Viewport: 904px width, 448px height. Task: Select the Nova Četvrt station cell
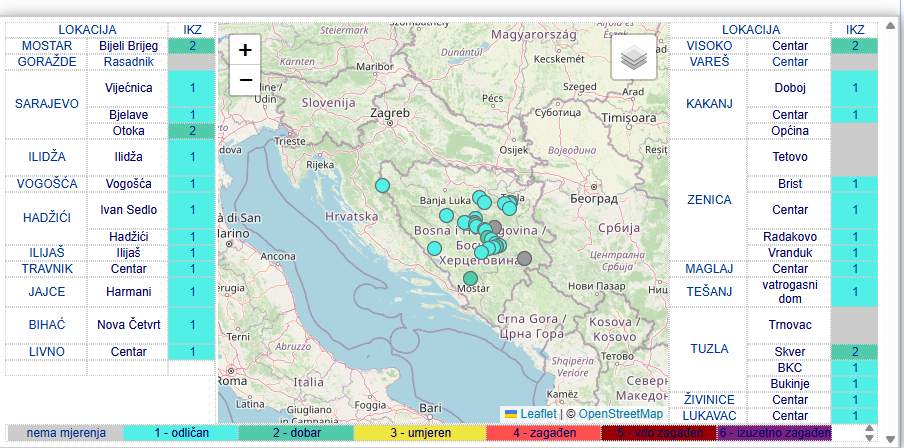click(127, 325)
